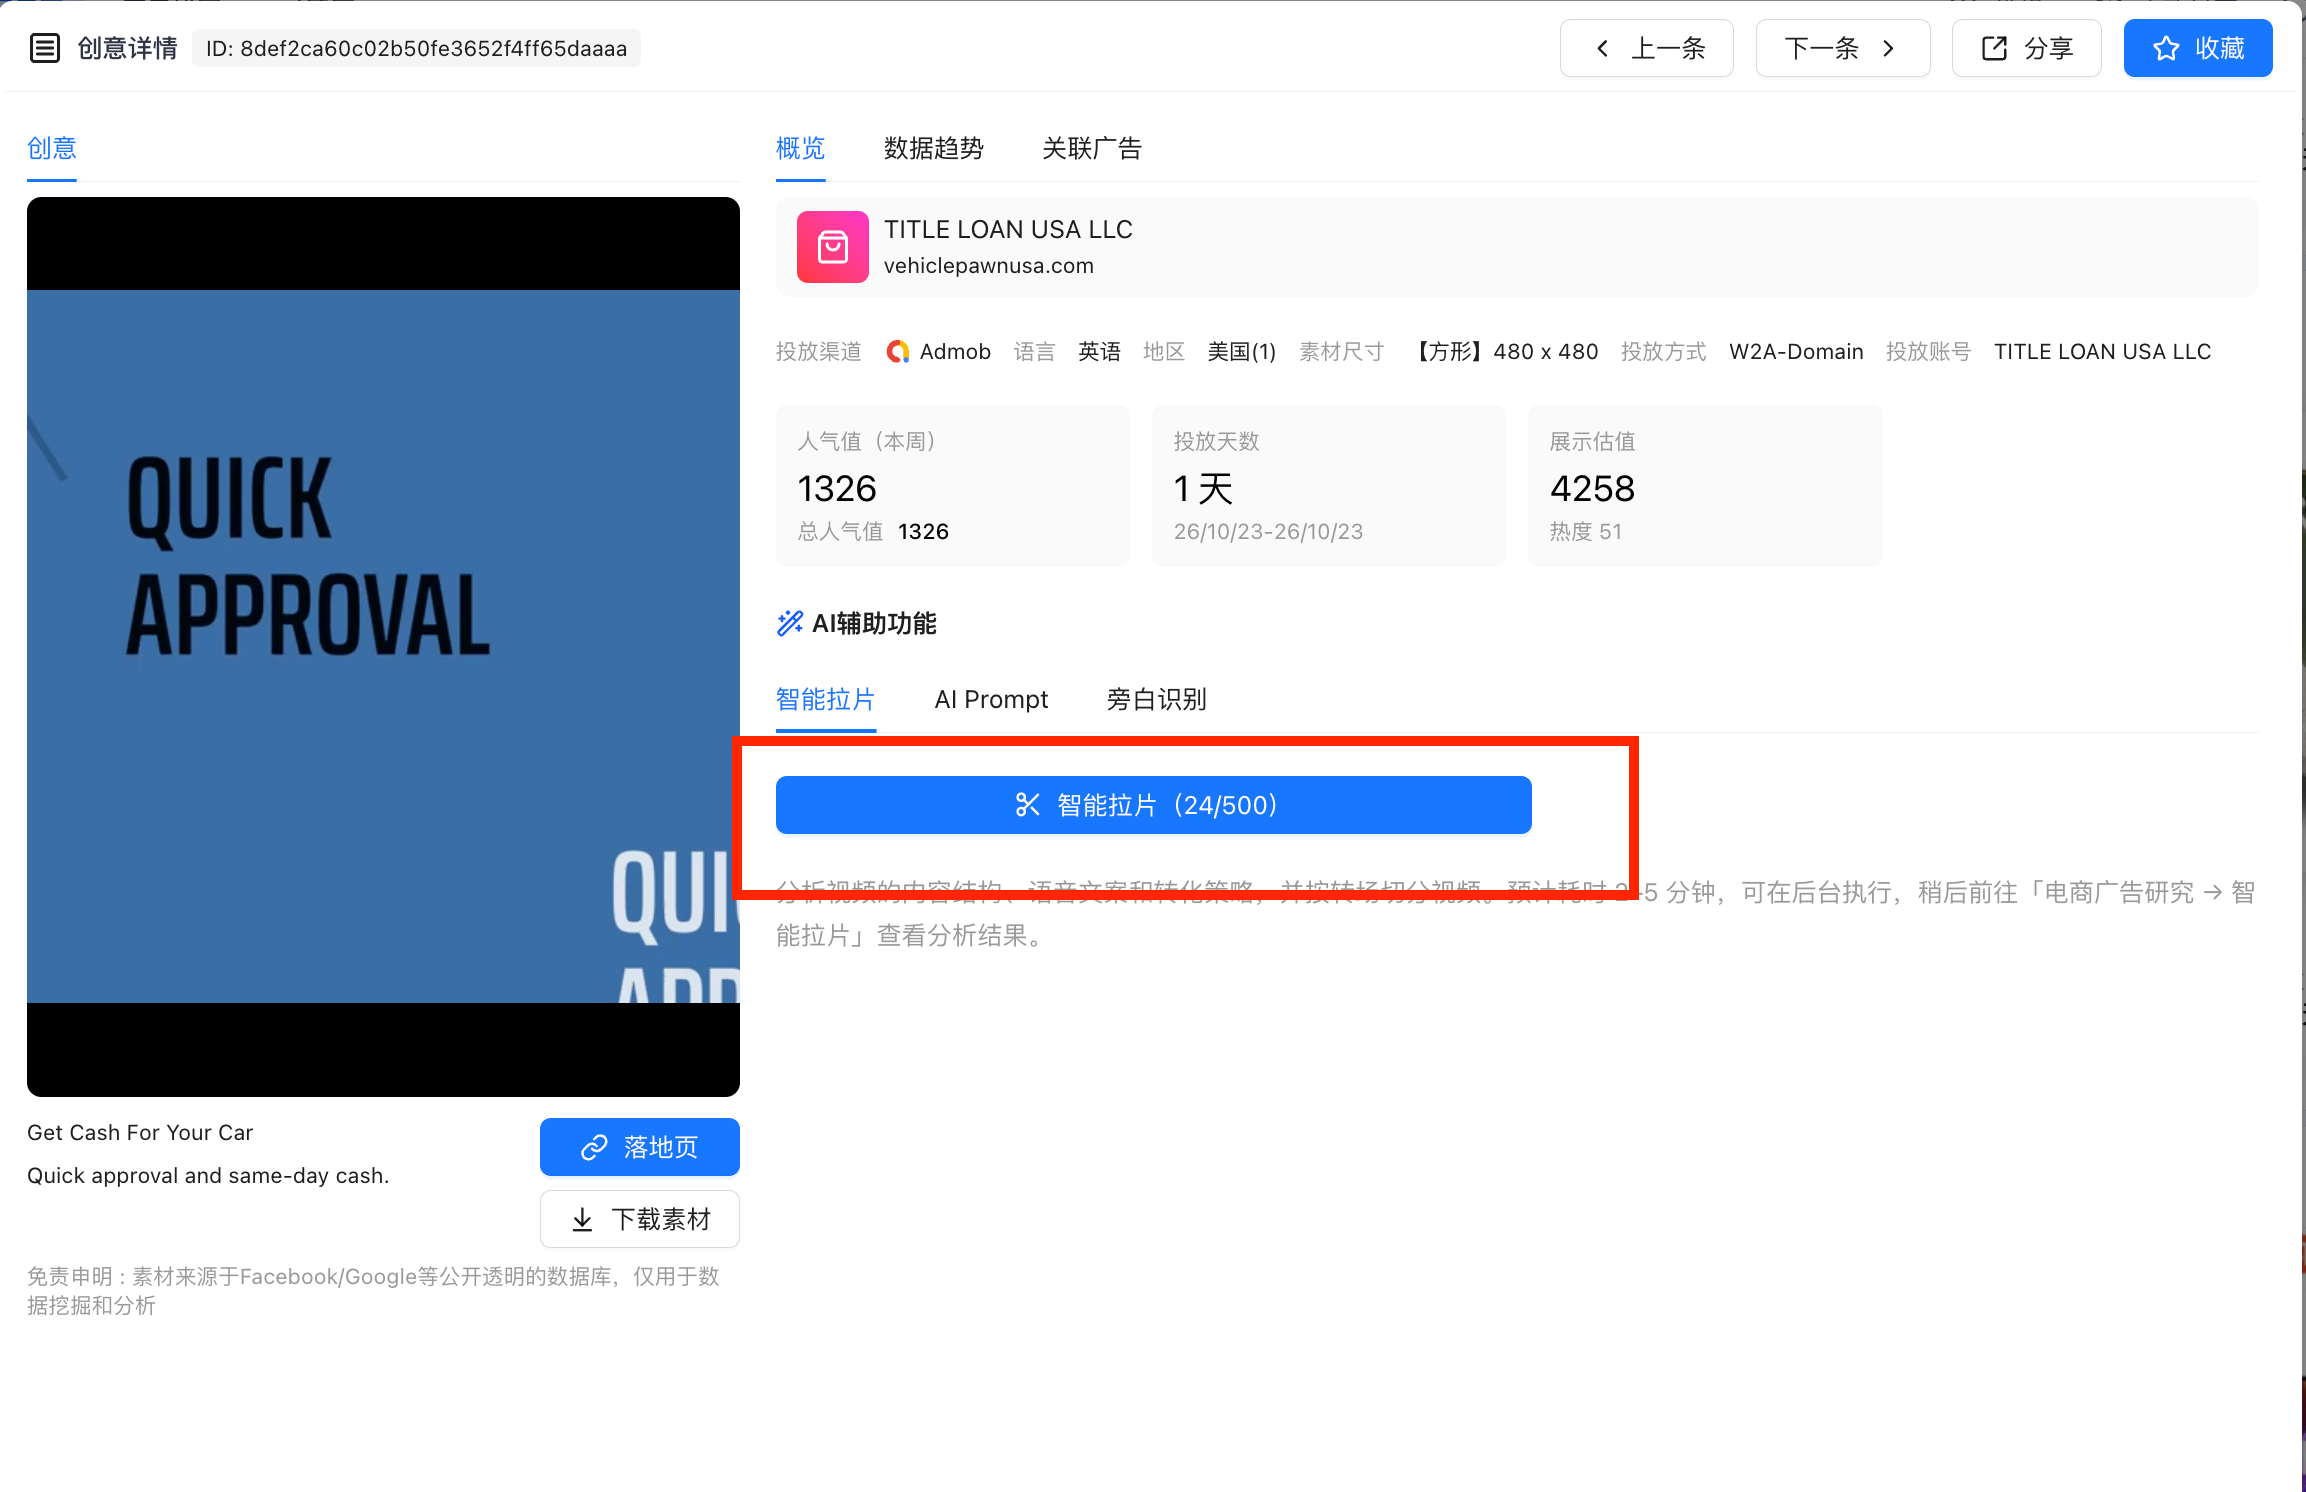Click the Admob channel logo icon
Image resolution: width=2306 pixels, height=1492 pixels.
[x=898, y=352]
